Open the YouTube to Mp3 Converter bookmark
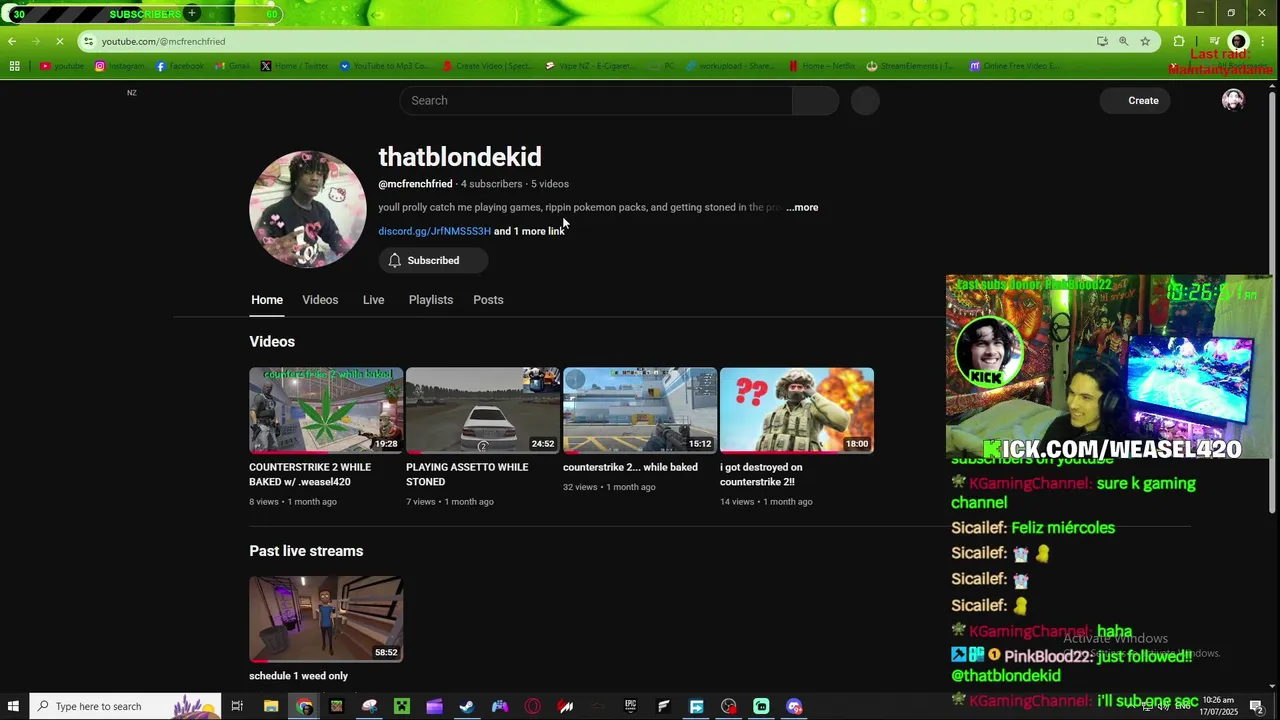Viewport: 1280px width, 720px height. [385, 66]
